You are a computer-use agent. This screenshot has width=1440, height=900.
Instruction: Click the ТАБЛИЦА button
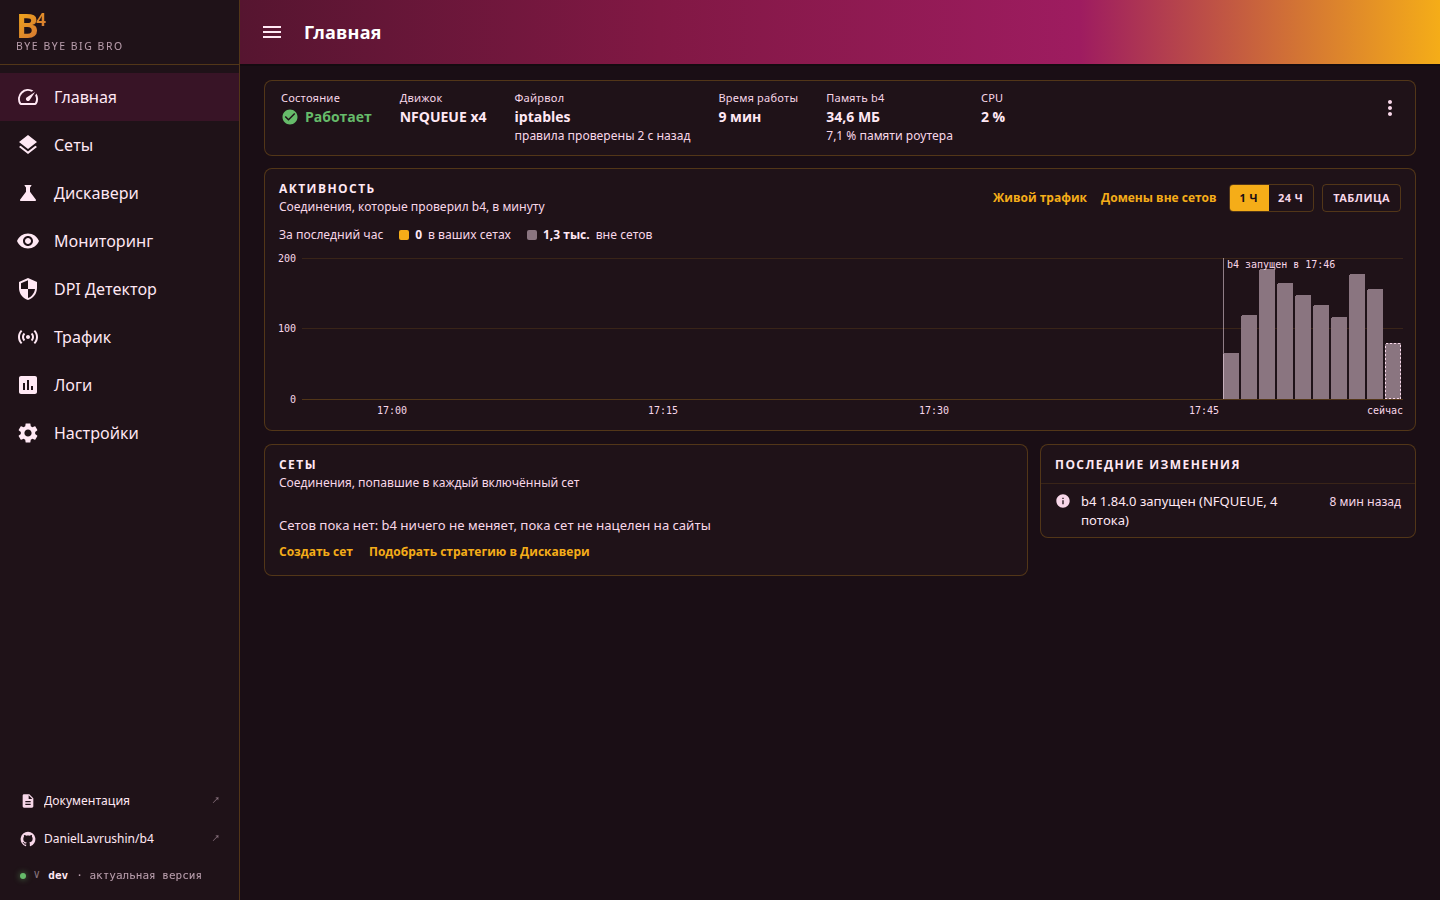(x=1361, y=198)
